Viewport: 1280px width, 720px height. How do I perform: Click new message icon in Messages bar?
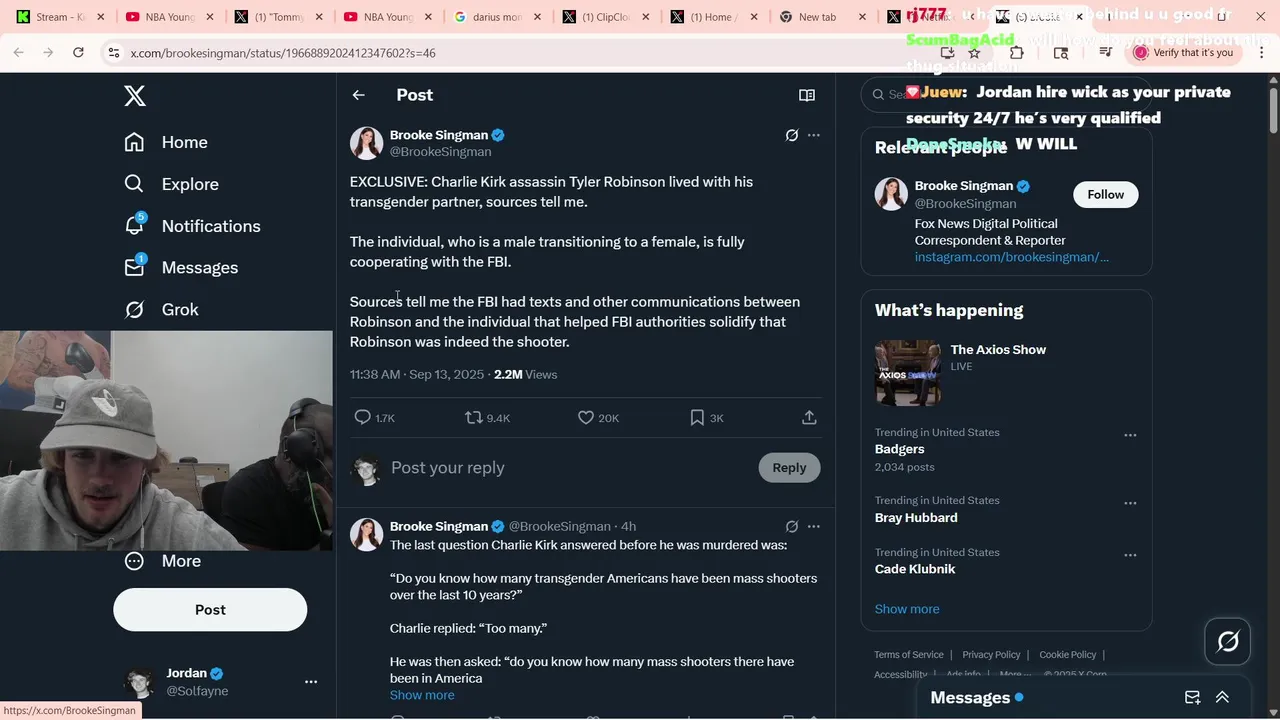coord(1193,698)
